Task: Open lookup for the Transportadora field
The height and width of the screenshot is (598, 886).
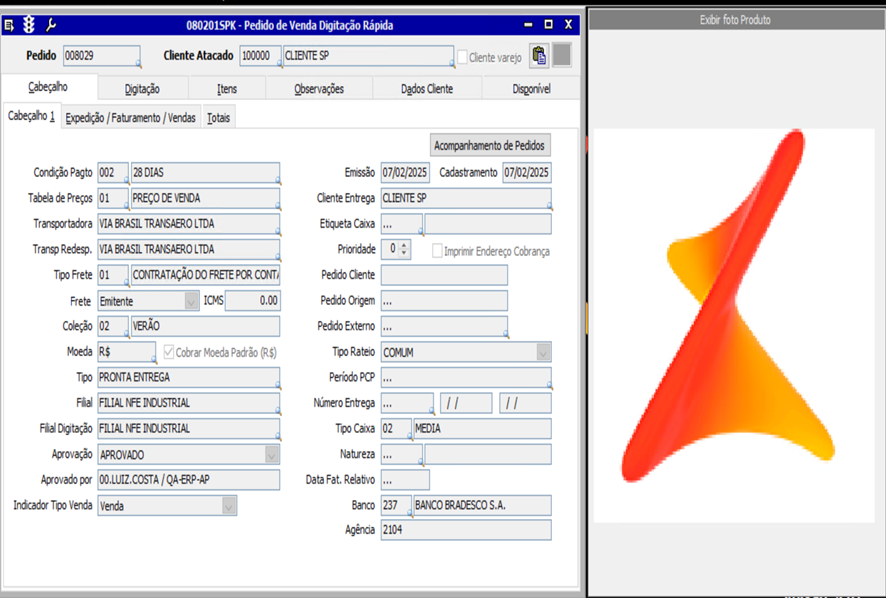Action: (277, 232)
